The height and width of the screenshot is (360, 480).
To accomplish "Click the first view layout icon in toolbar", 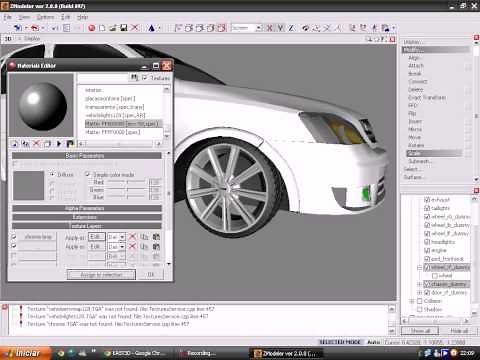I will 178,28.
